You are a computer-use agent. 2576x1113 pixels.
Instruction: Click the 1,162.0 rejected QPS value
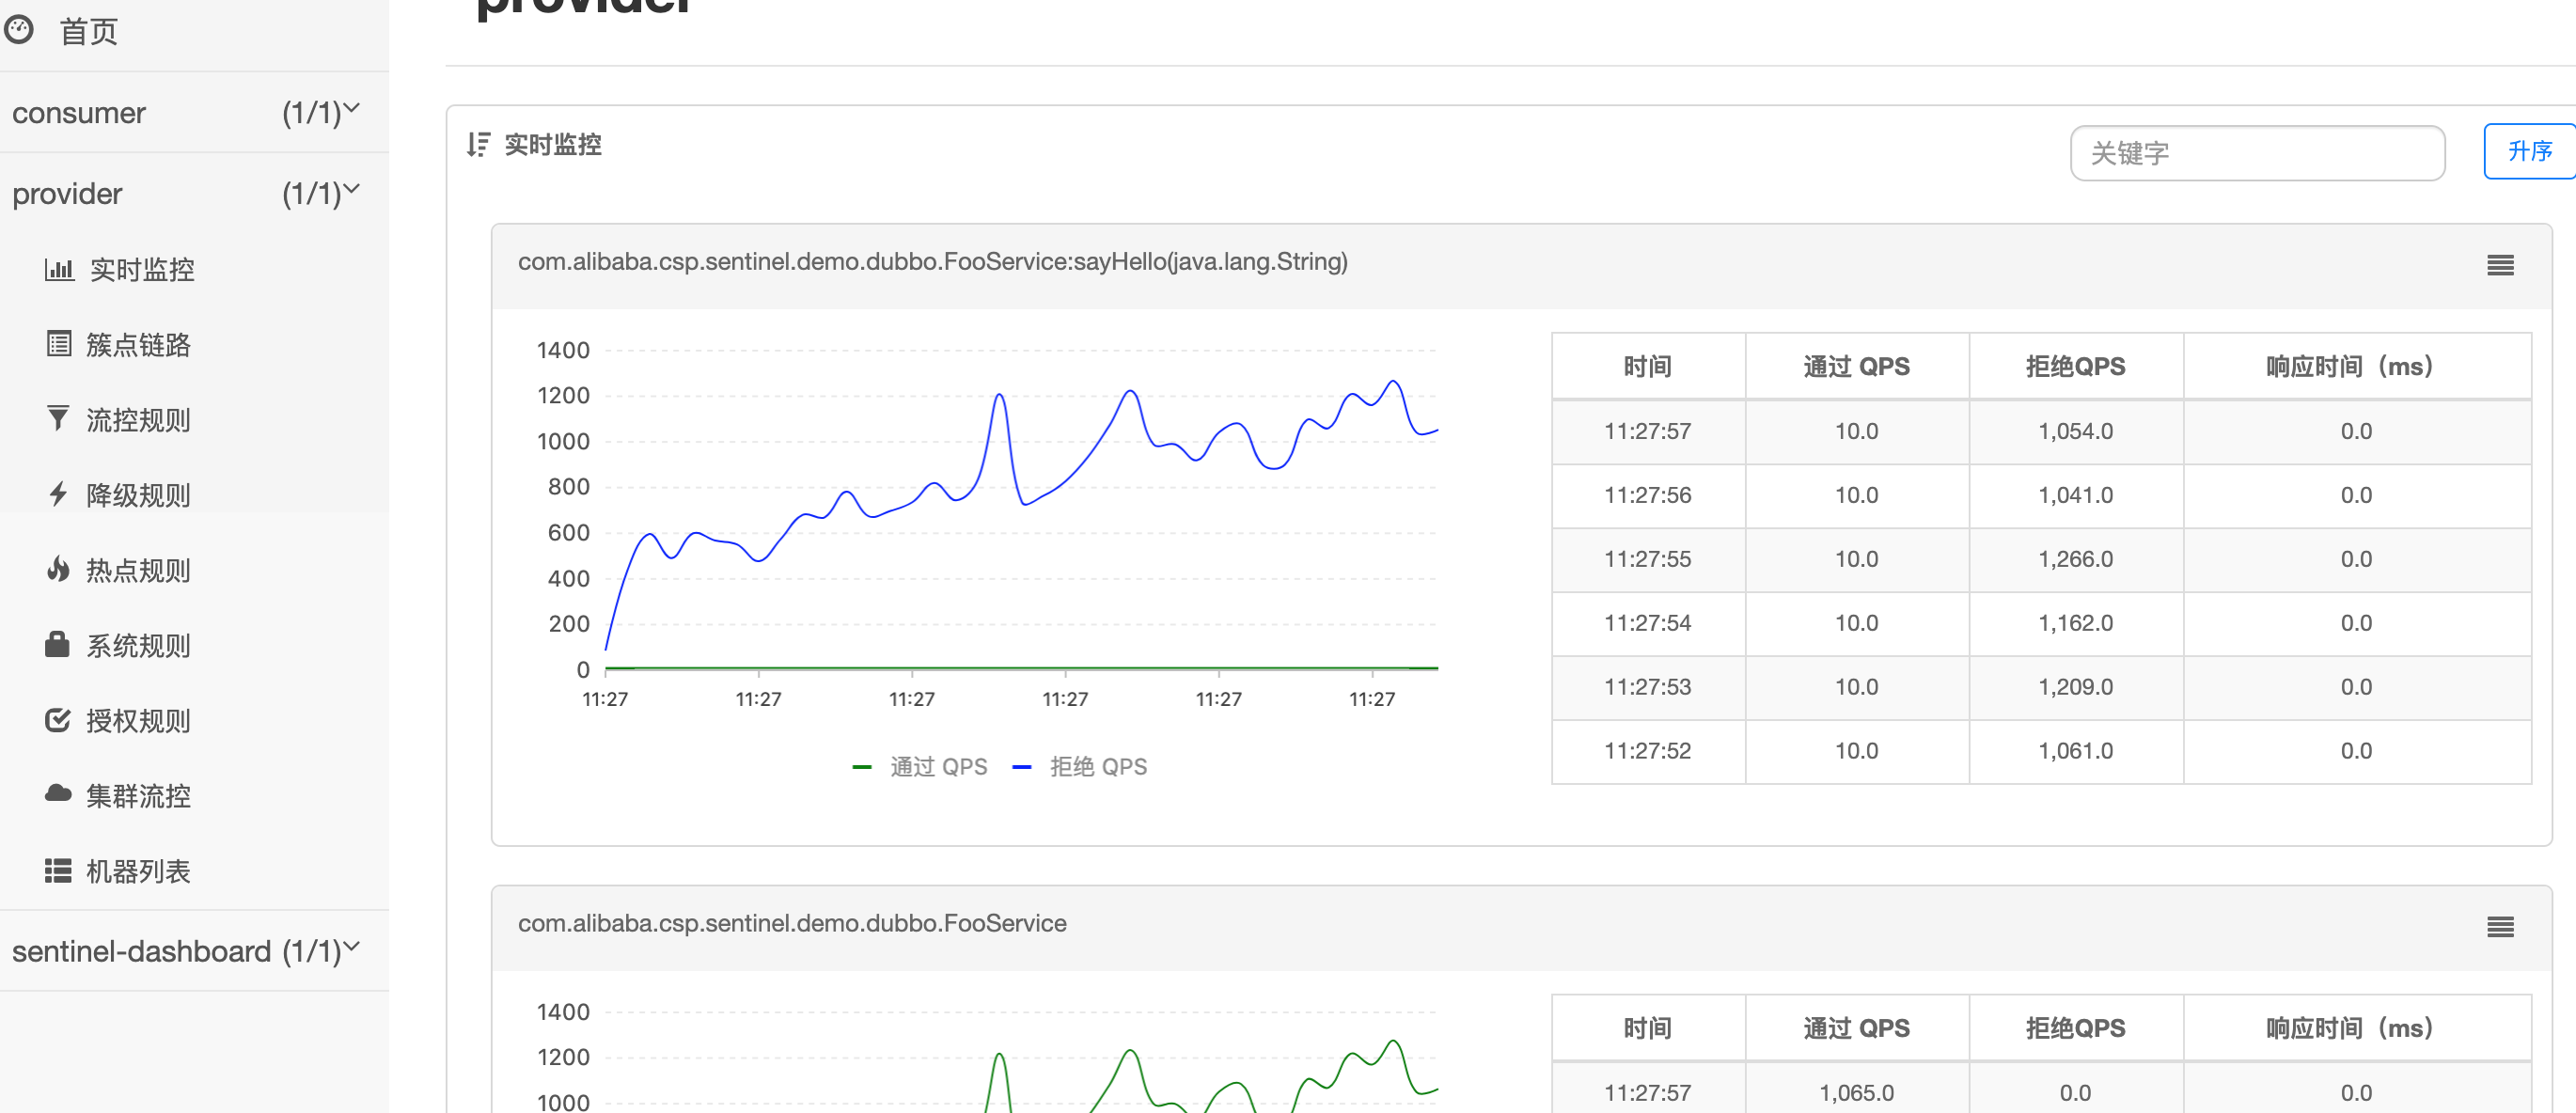coord(2075,623)
